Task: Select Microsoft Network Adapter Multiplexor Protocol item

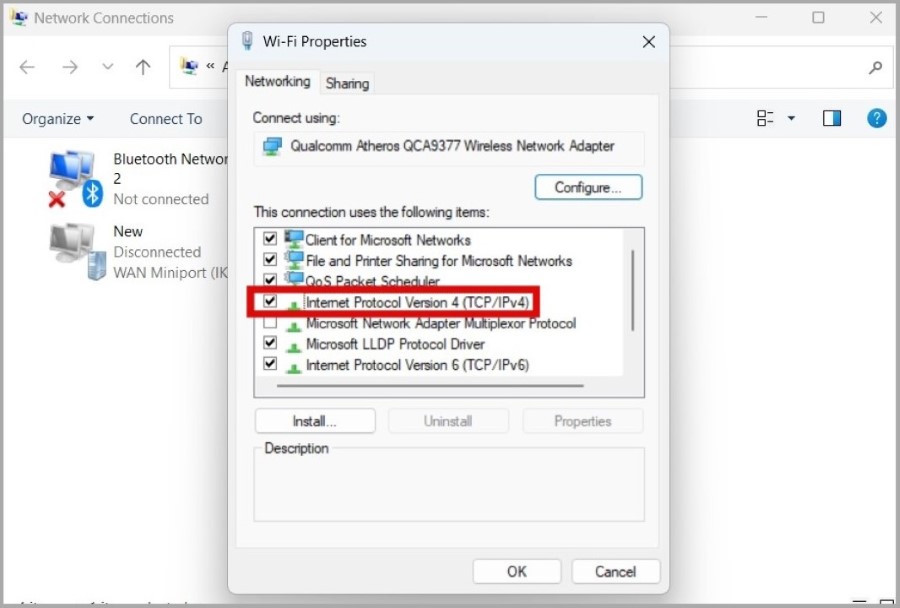Action: click(x=440, y=323)
